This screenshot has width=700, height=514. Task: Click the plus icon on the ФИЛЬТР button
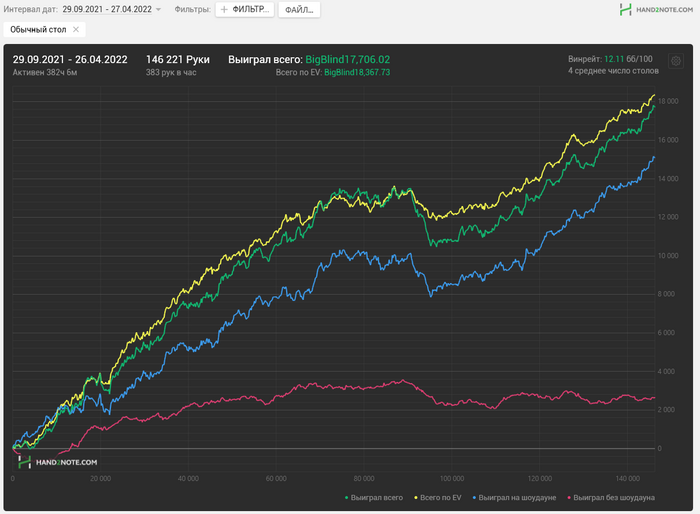(224, 9)
